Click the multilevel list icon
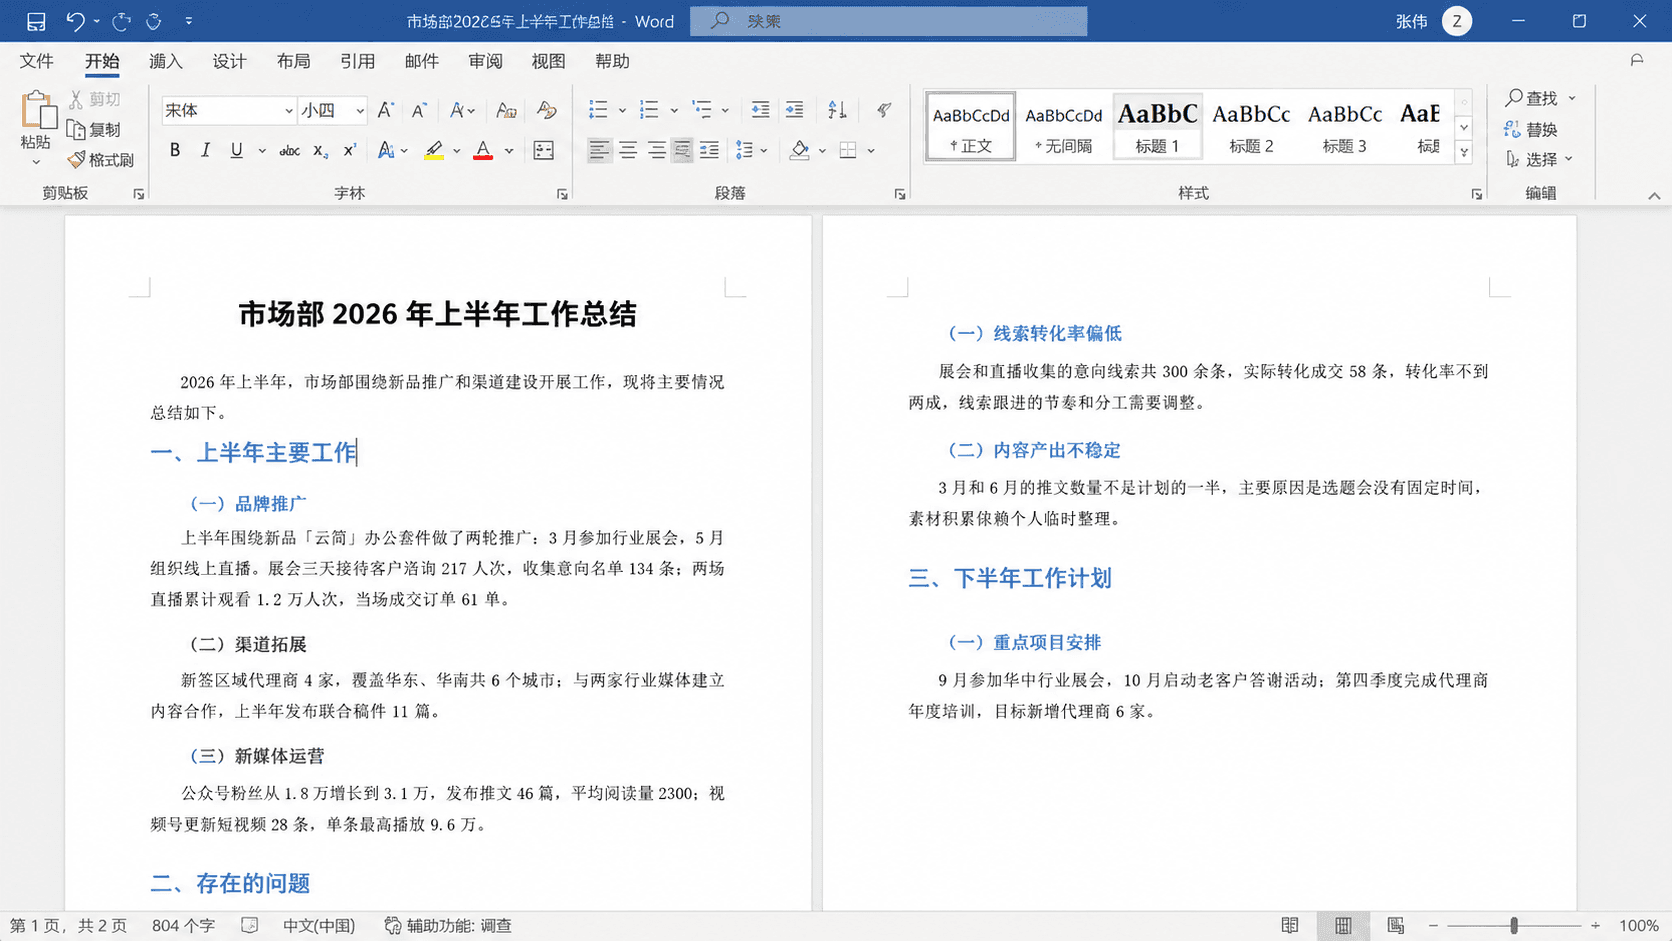 click(x=702, y=110)
